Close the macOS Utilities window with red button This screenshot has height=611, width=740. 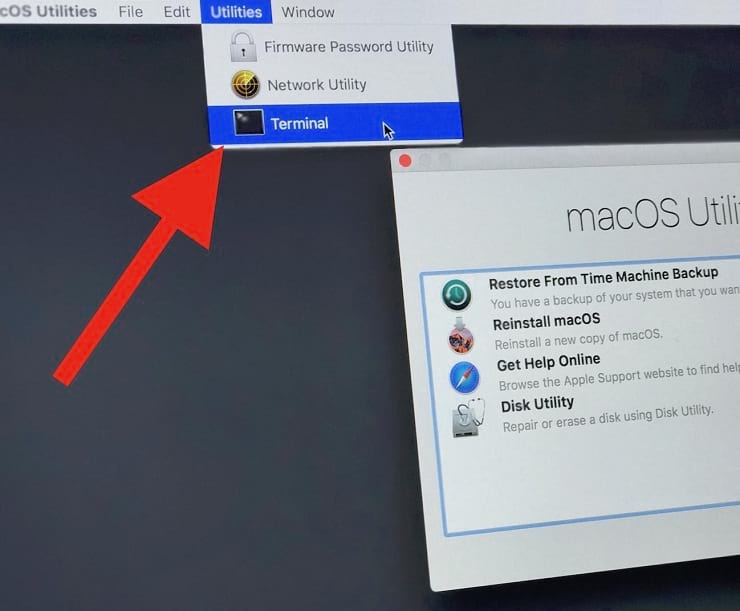point(405,161)
